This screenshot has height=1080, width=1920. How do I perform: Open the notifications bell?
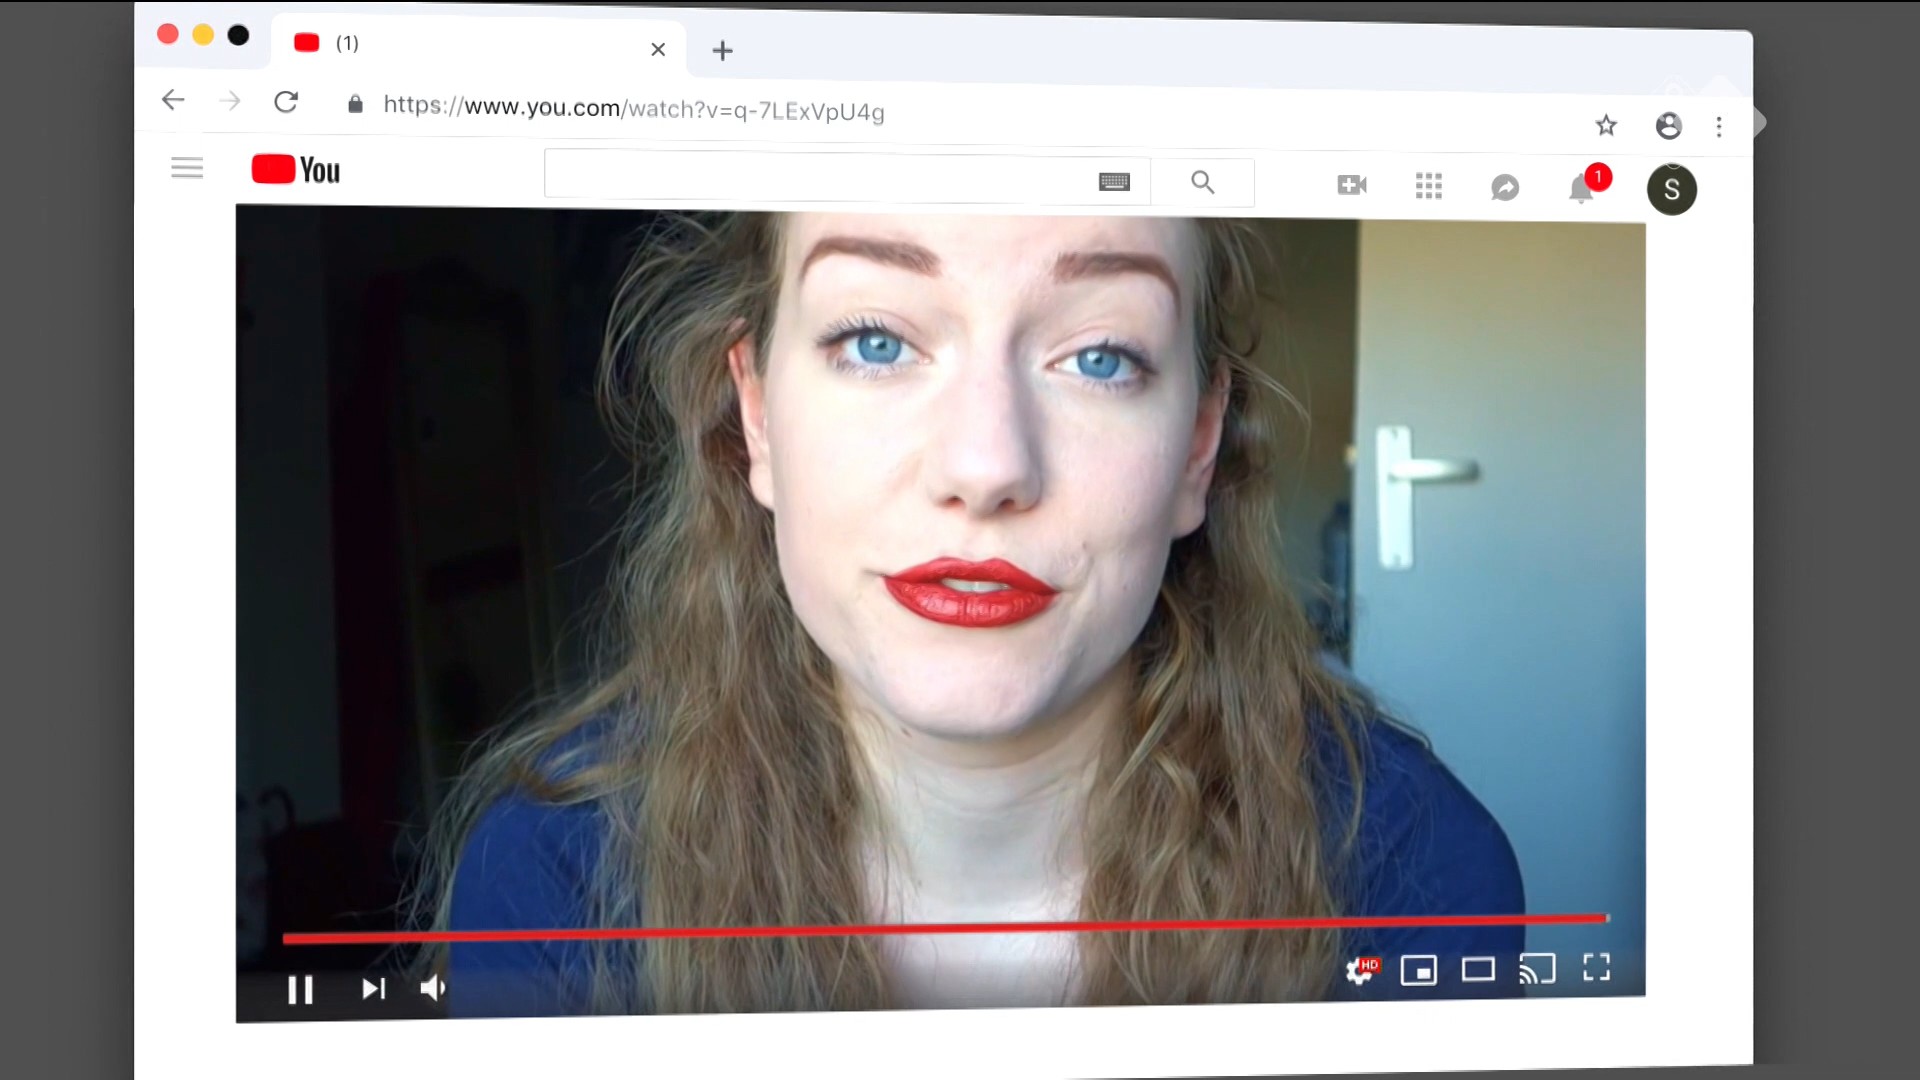[x=1581, y=189]
